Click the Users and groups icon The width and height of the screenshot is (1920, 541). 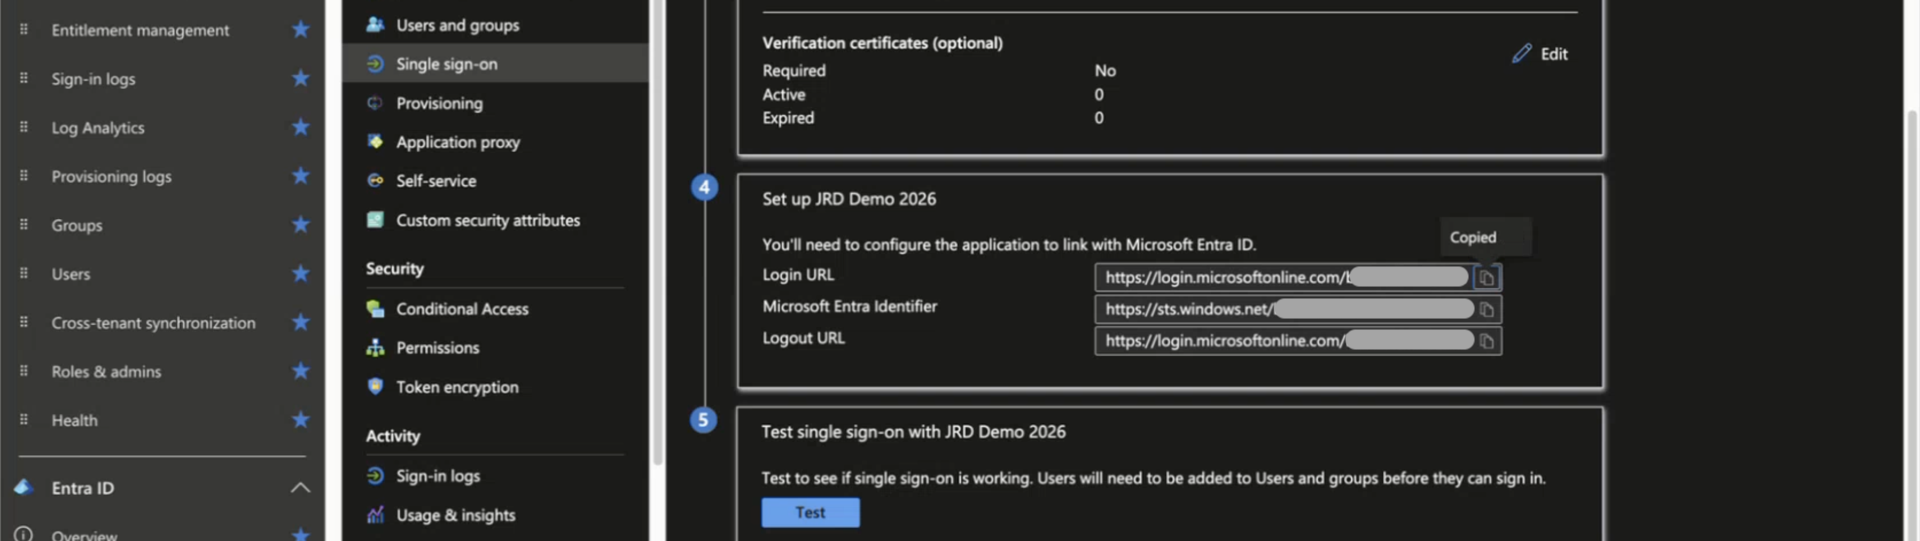coord(375,24)
